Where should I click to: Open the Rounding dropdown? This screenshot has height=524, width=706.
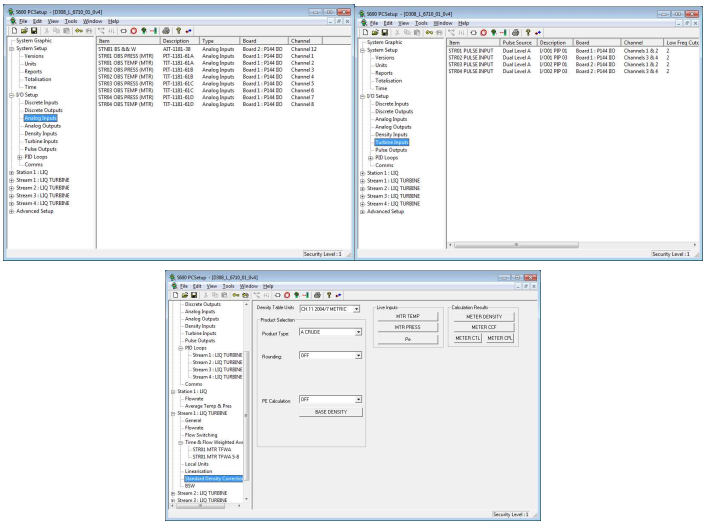click(358, 356)
